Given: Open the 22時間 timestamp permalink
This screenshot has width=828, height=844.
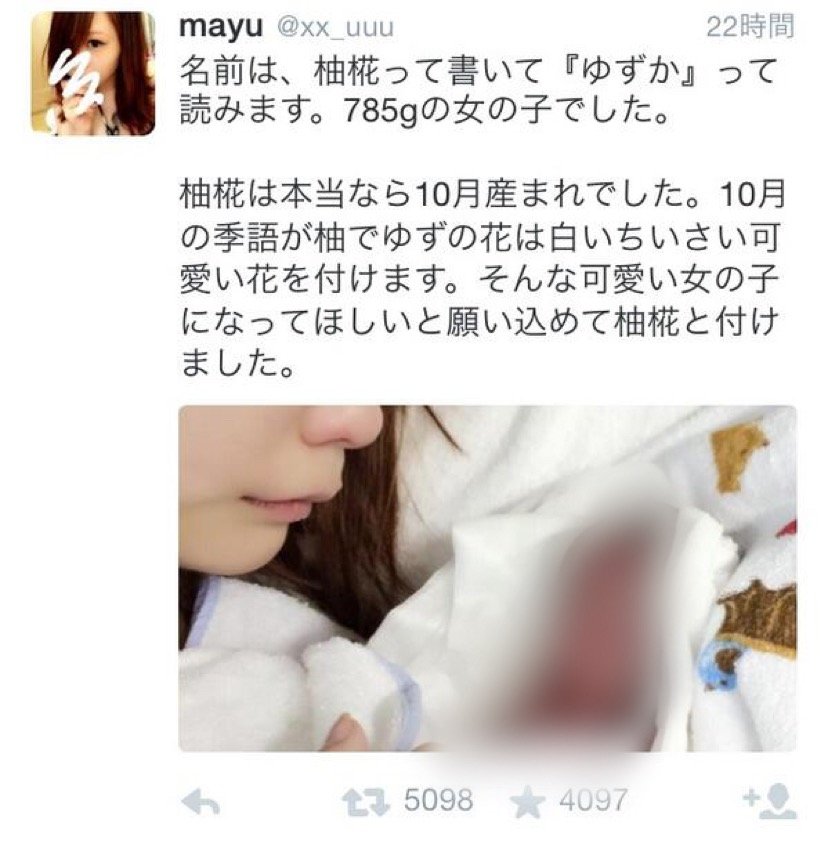Looking at the screenshot, I should click(x=750, y=26).
